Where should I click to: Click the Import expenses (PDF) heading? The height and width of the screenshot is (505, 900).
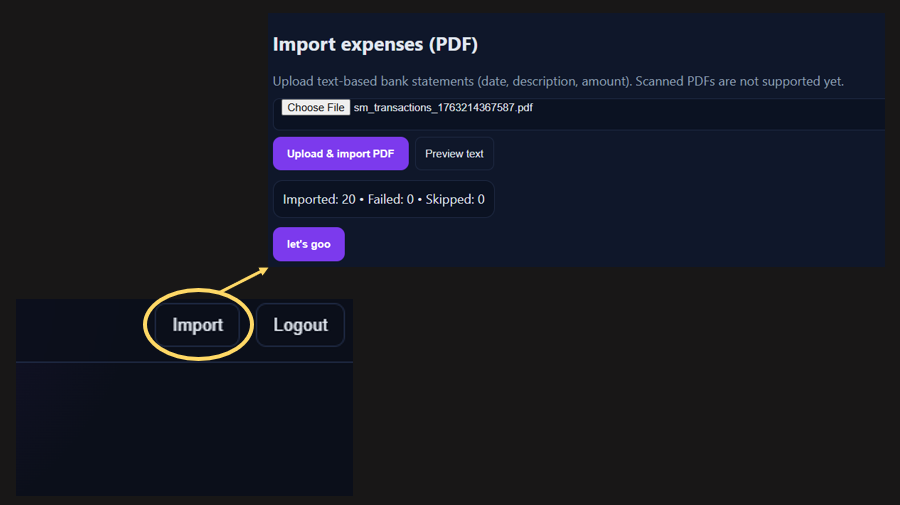click(375, 45)
